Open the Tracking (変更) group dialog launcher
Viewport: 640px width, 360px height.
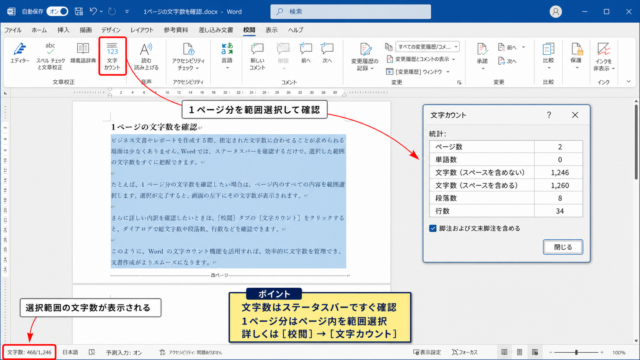pos(459,82)
